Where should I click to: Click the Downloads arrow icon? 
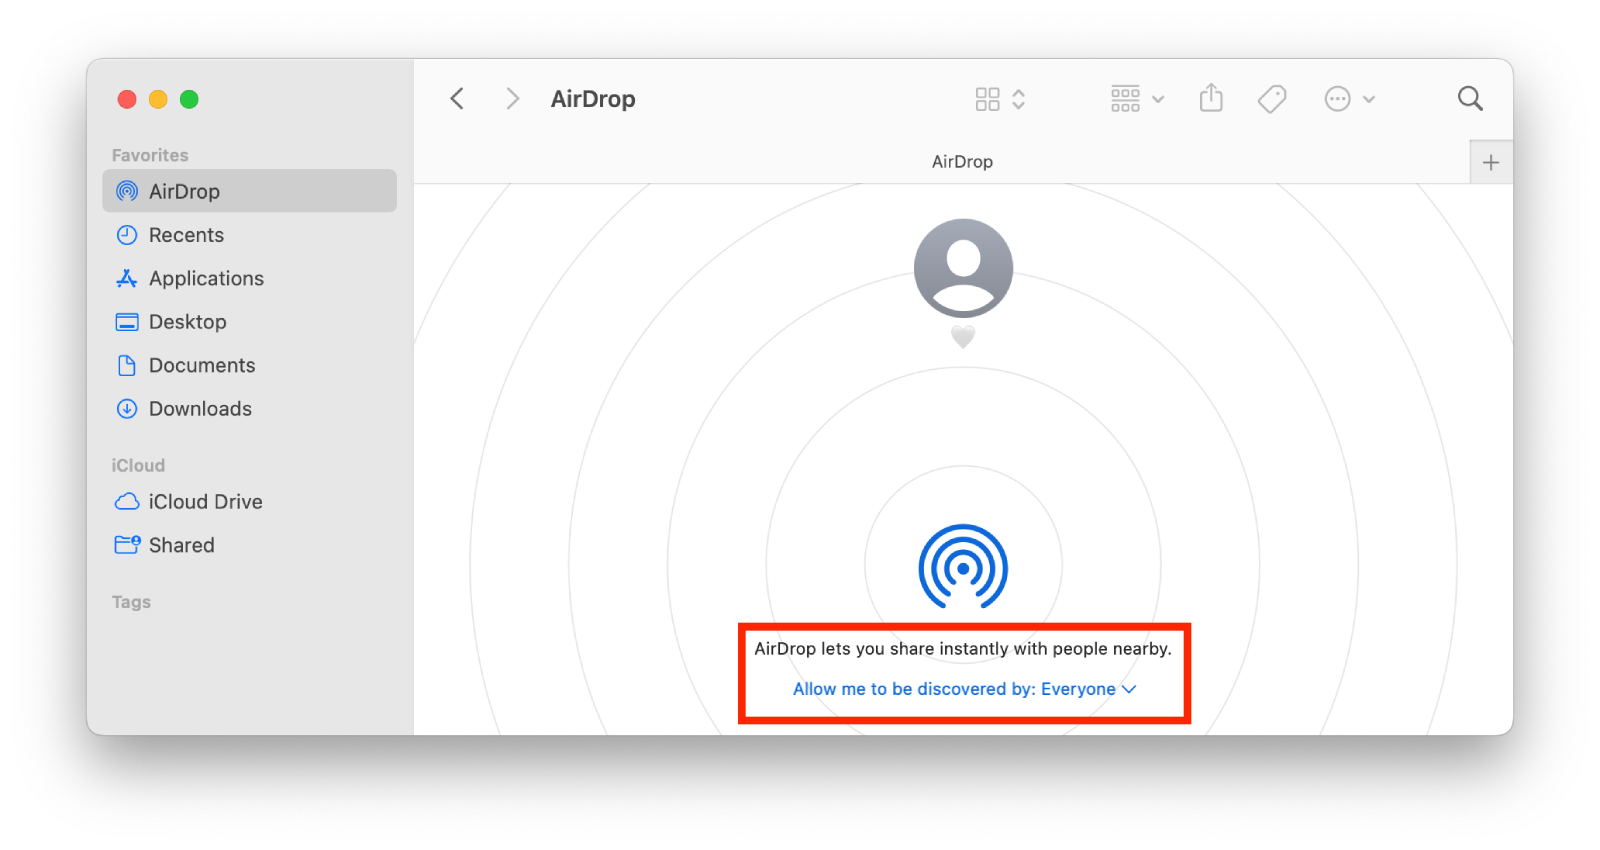click(x=127, y=409)
